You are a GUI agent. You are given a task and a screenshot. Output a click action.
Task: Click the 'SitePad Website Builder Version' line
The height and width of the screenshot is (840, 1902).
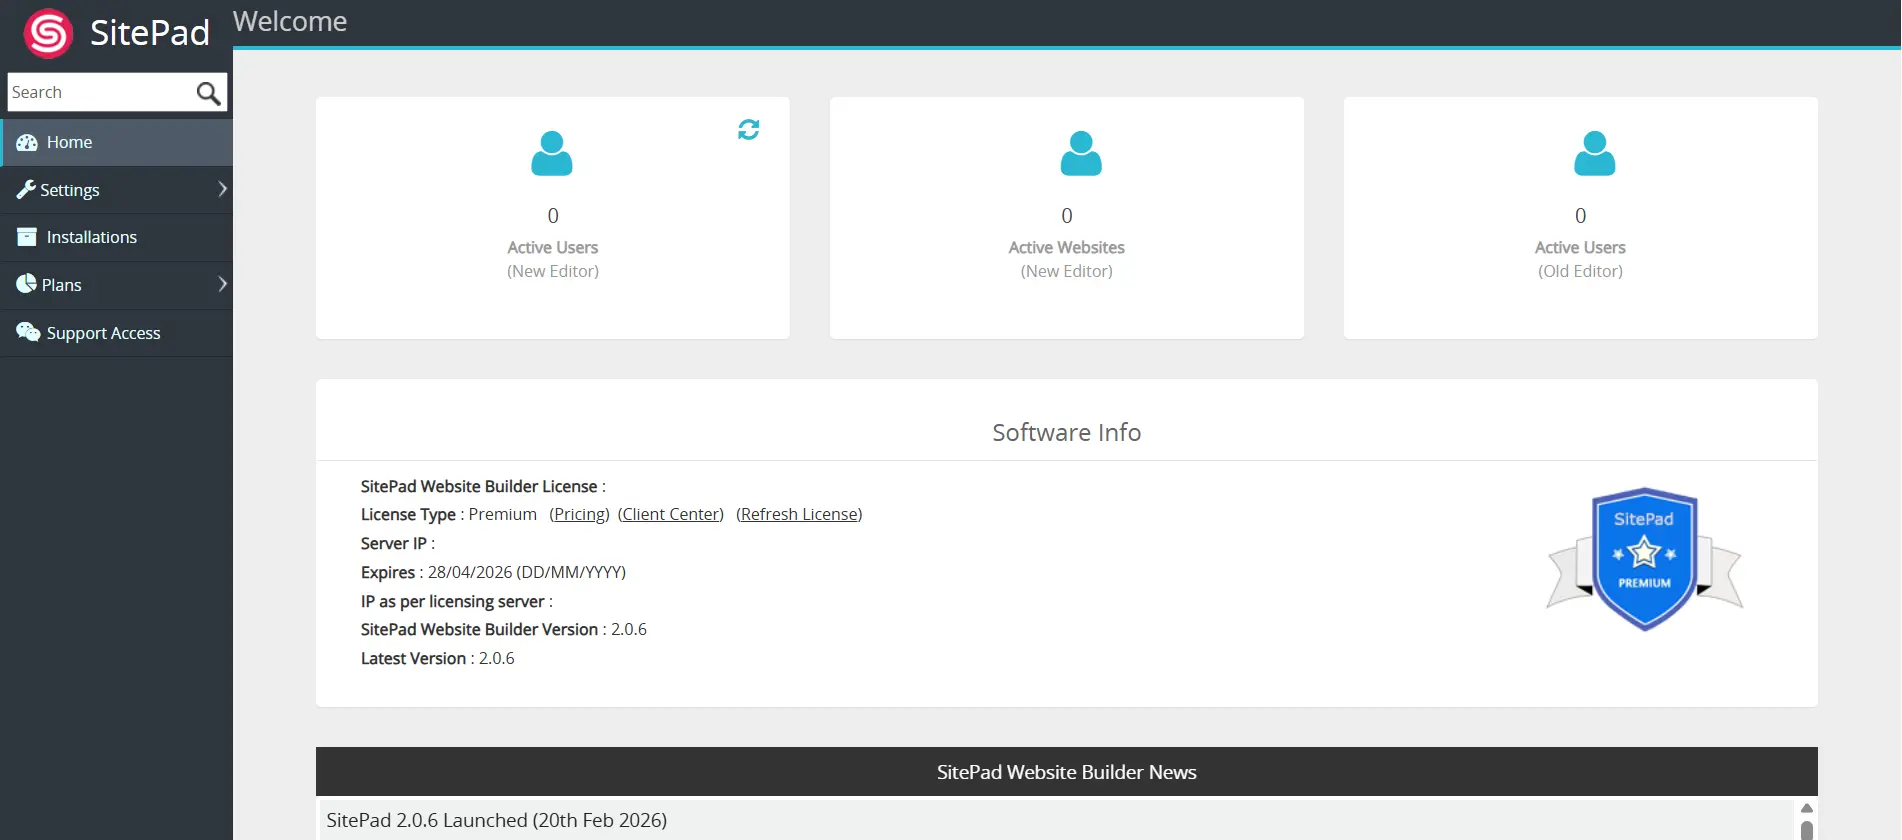click(x=503, y=629)
